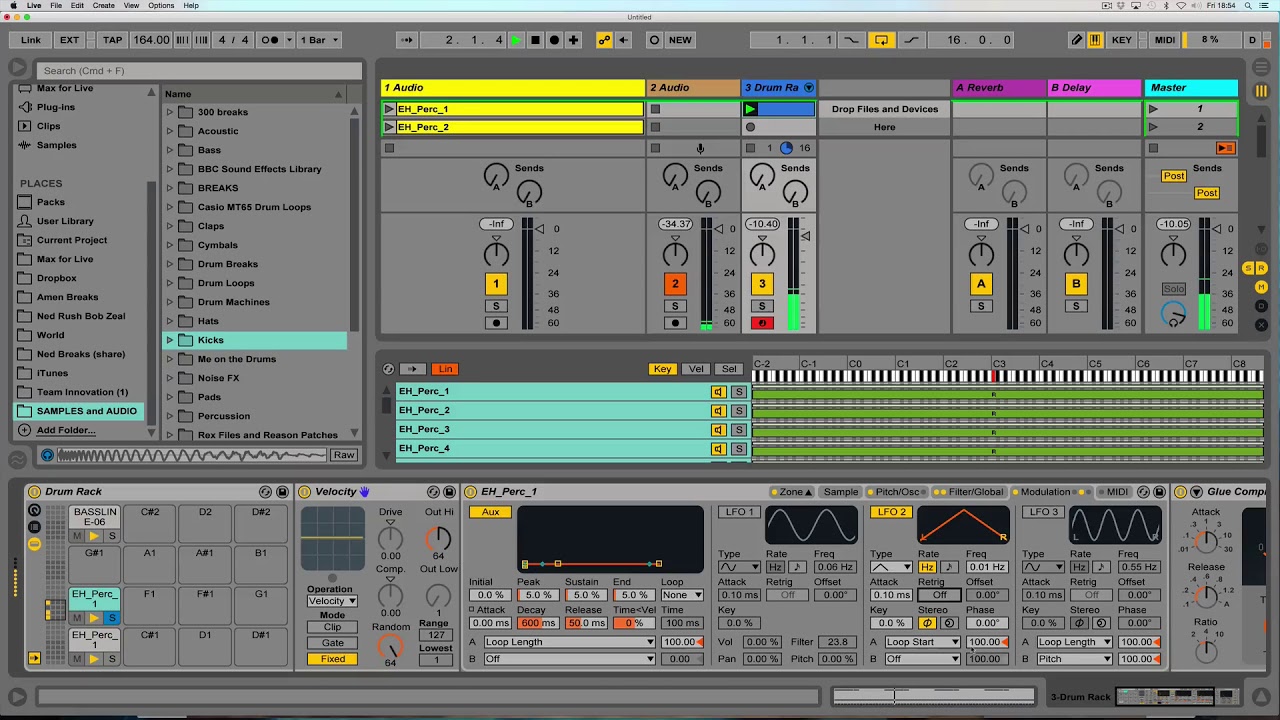Click the TAP tempo button
Screen dimensions: 1280x720
(112, 40)
